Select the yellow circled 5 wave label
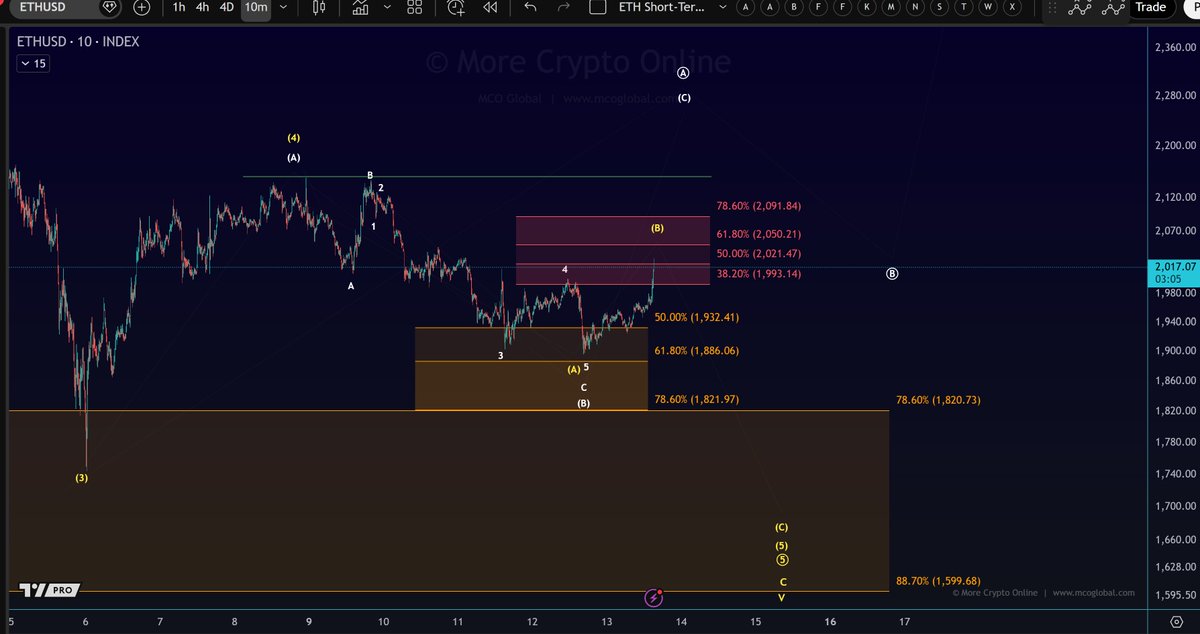 [782, 560]
